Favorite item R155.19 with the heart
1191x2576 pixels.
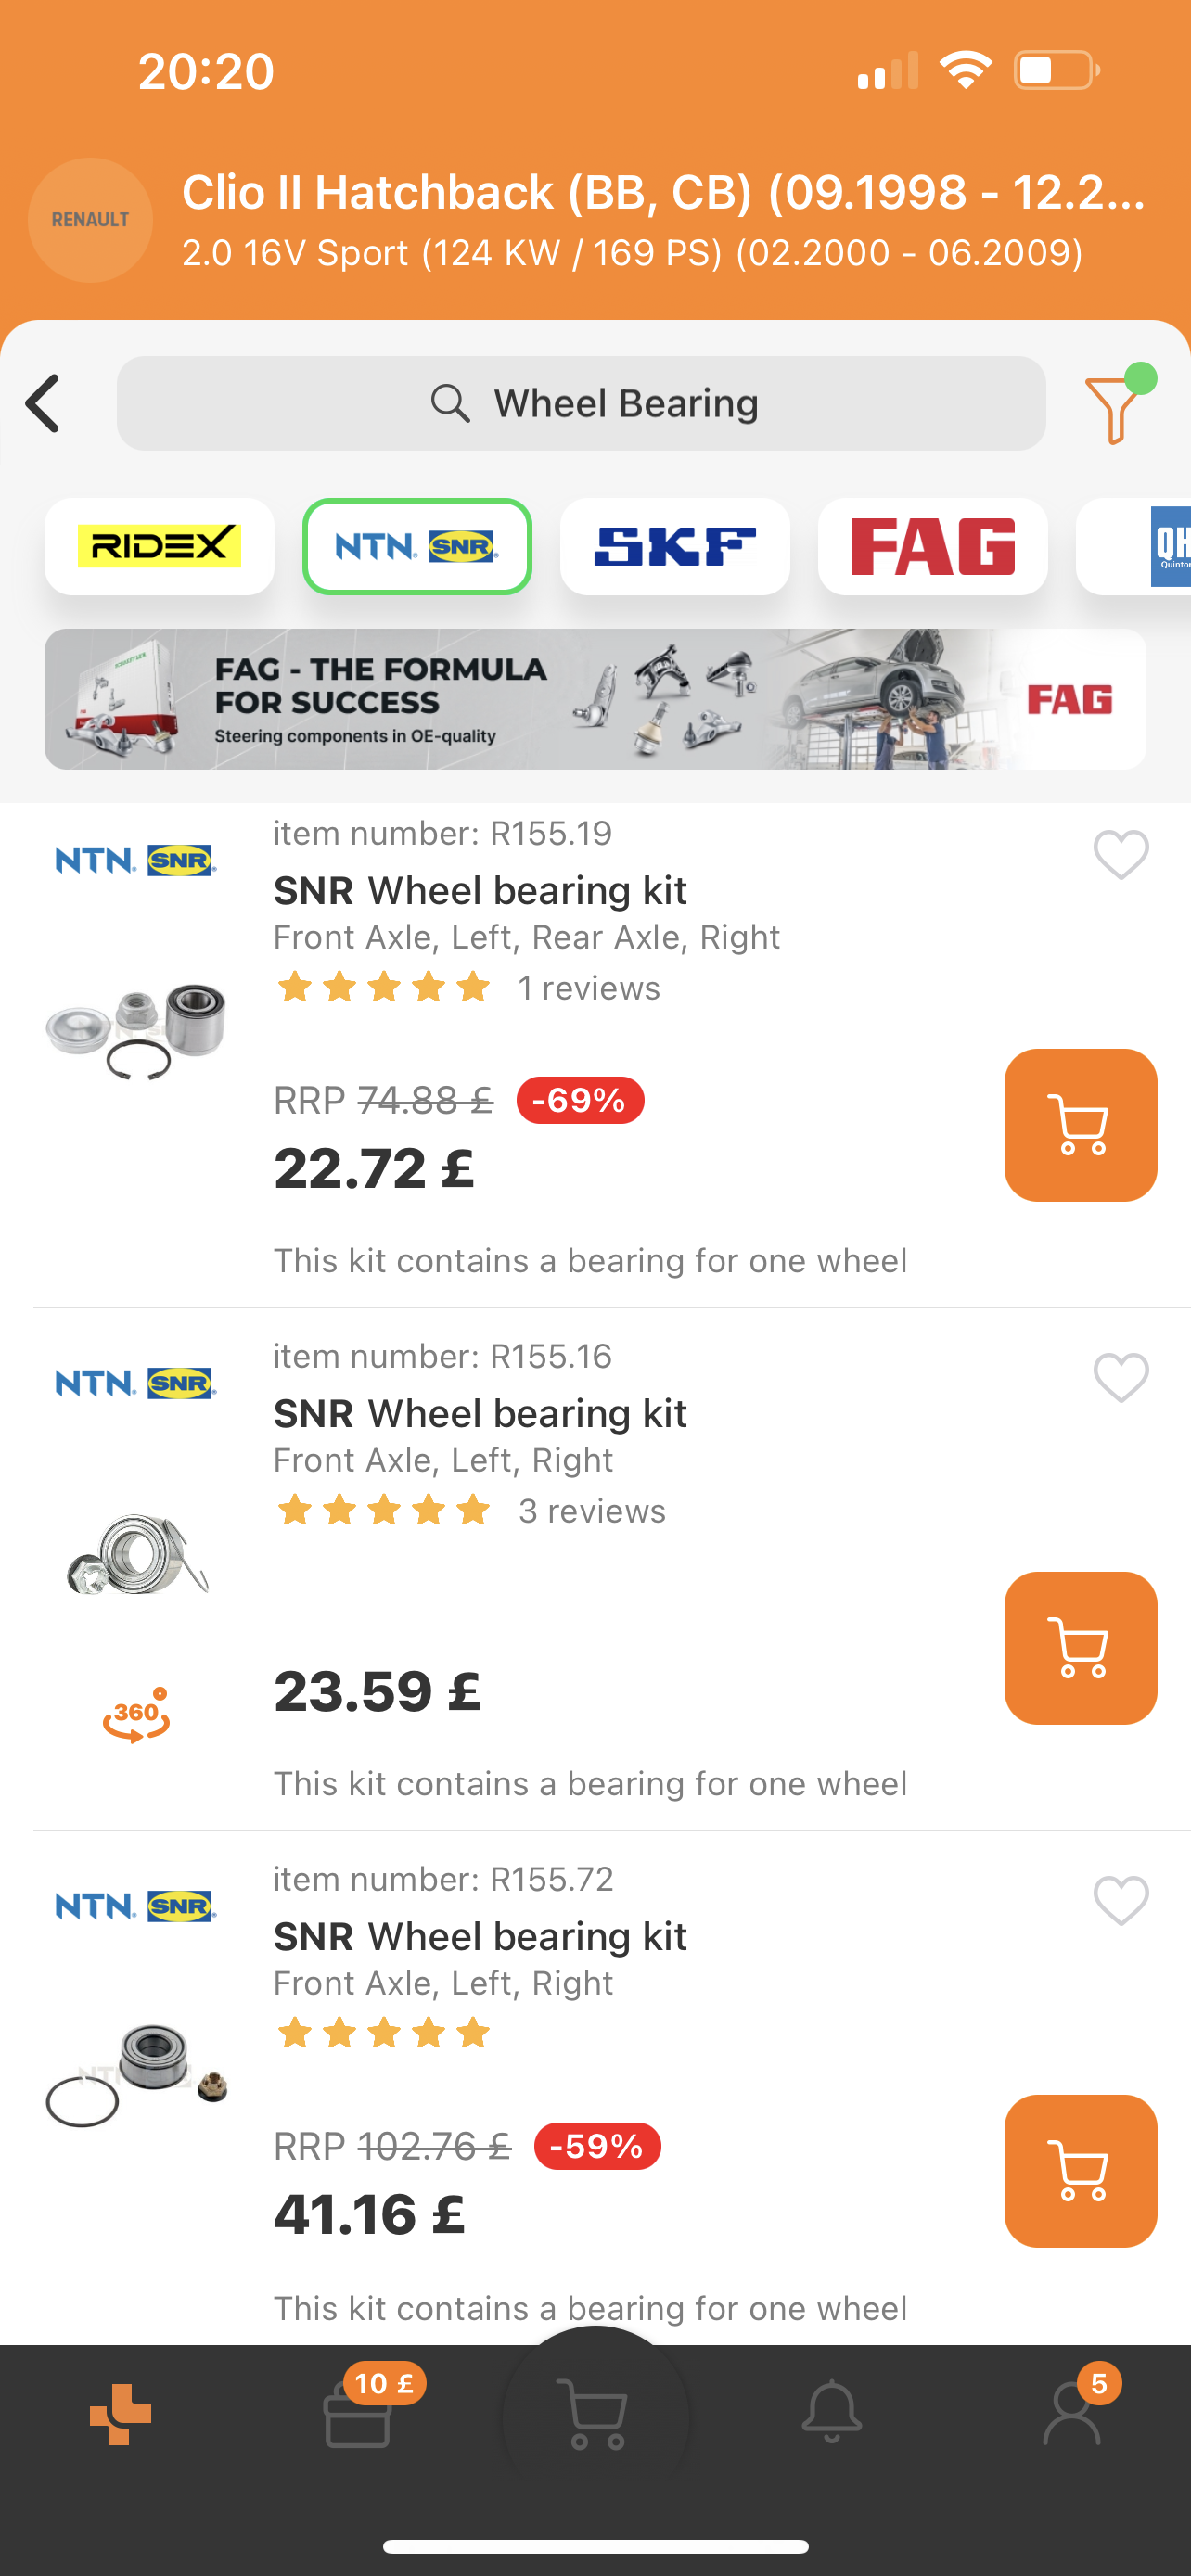[1120, 855]
